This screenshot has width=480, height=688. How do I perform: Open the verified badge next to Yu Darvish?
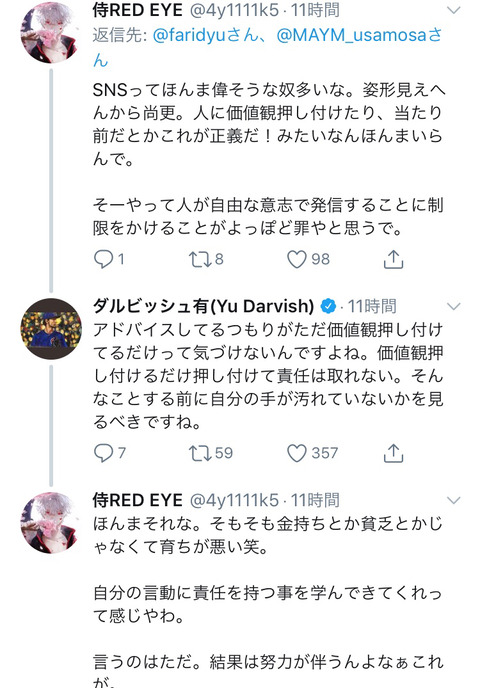pos(328,306)
